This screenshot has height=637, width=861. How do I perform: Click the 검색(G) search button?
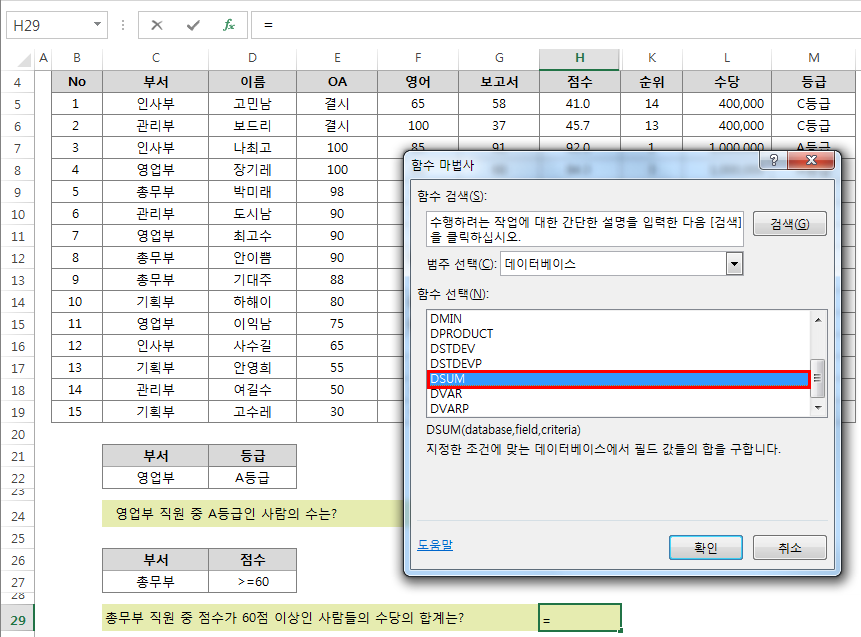tap(789, 223)
